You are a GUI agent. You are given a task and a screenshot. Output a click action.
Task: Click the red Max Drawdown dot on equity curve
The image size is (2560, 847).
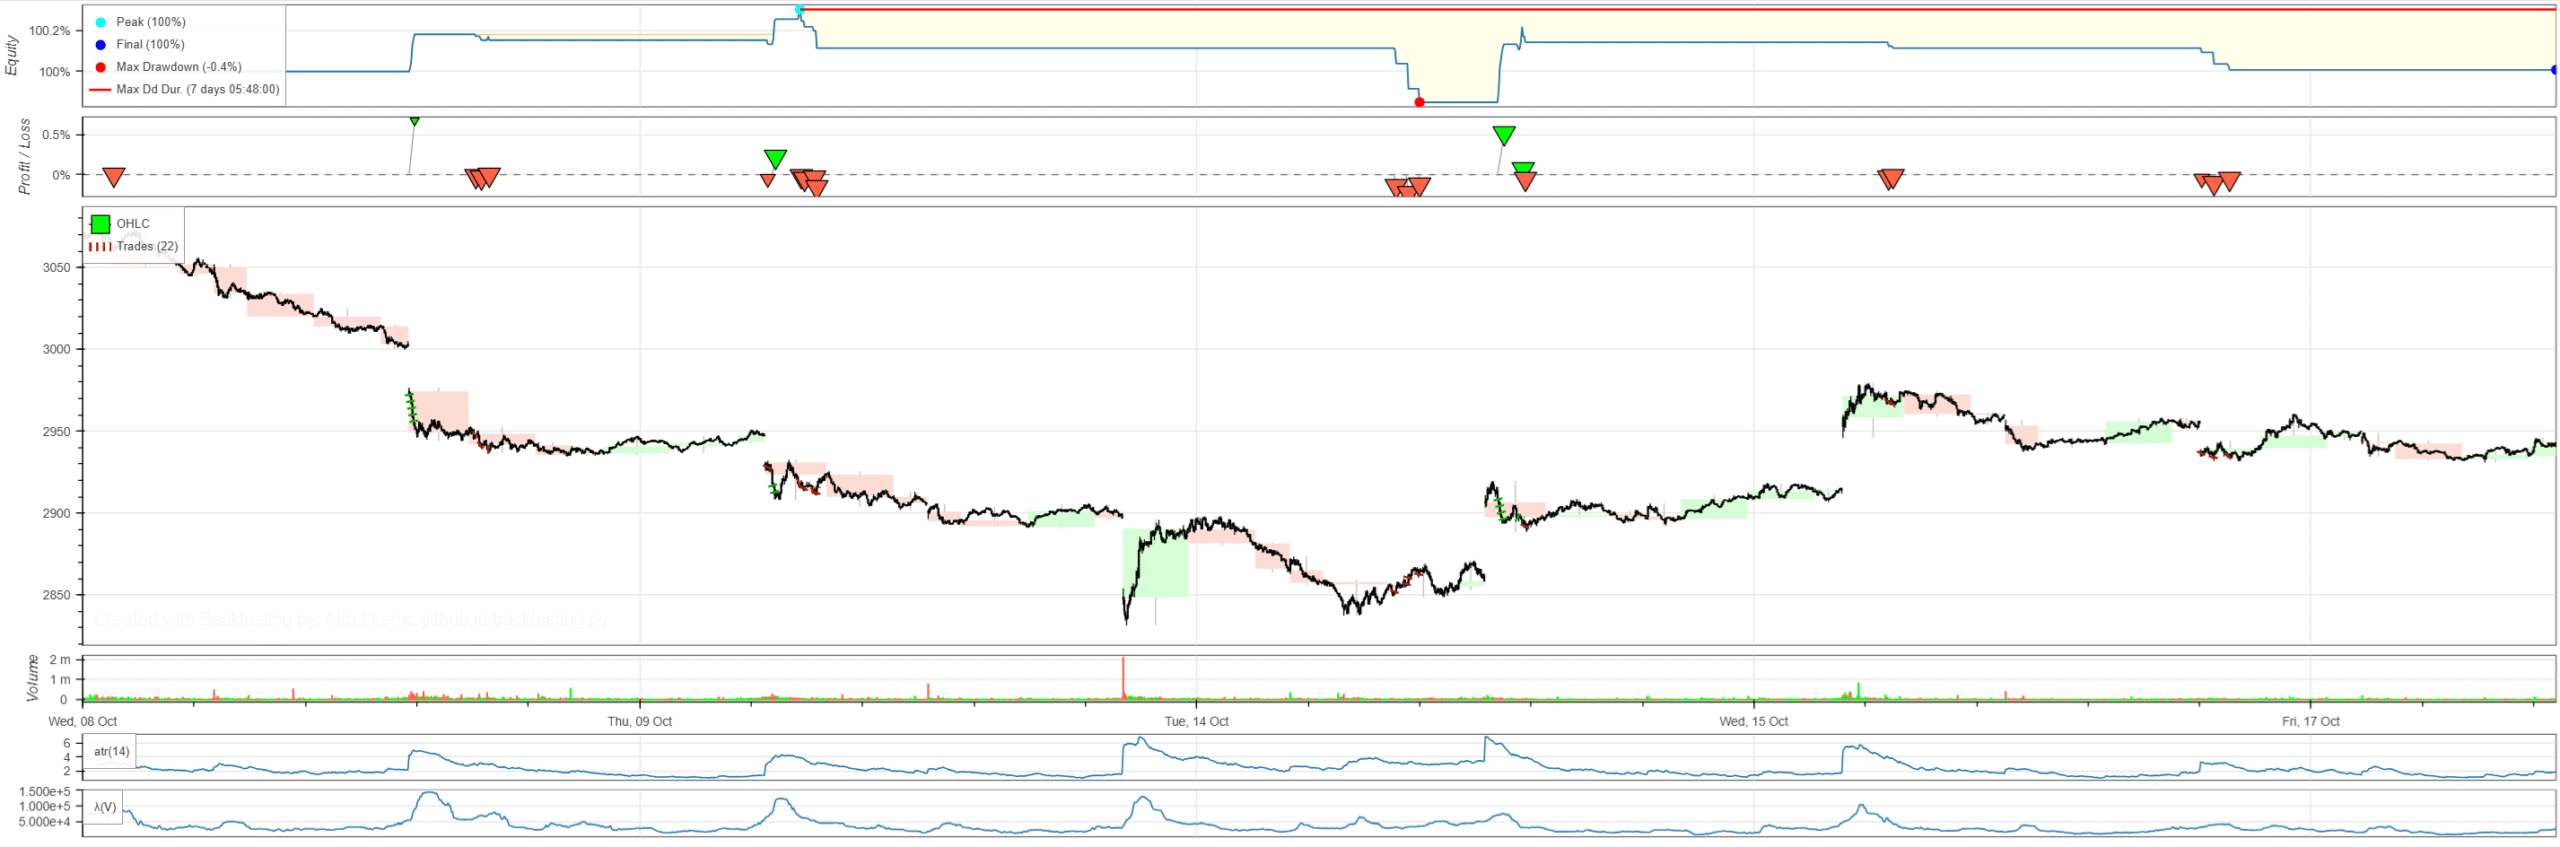(1419, 102)
